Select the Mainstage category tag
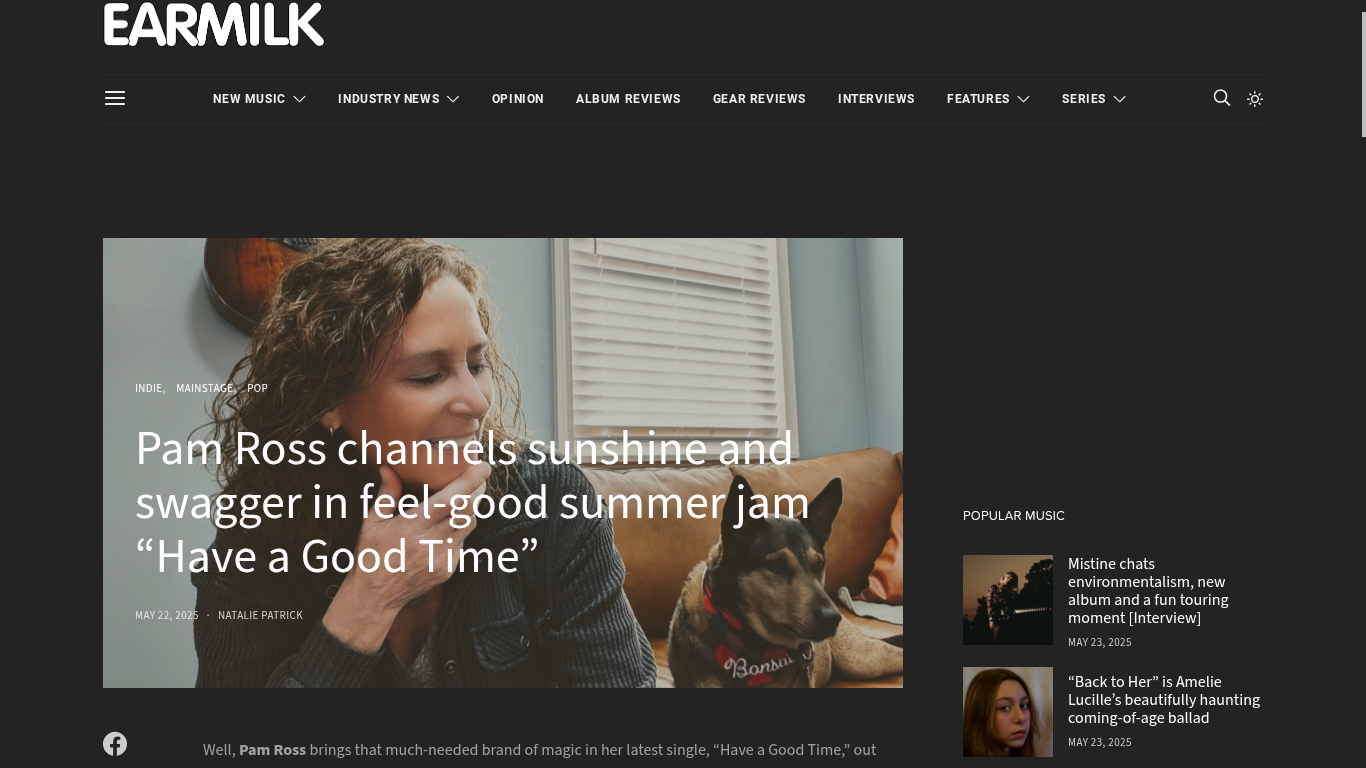Screen dimensions: 1366x768 (x=204, y=388)
